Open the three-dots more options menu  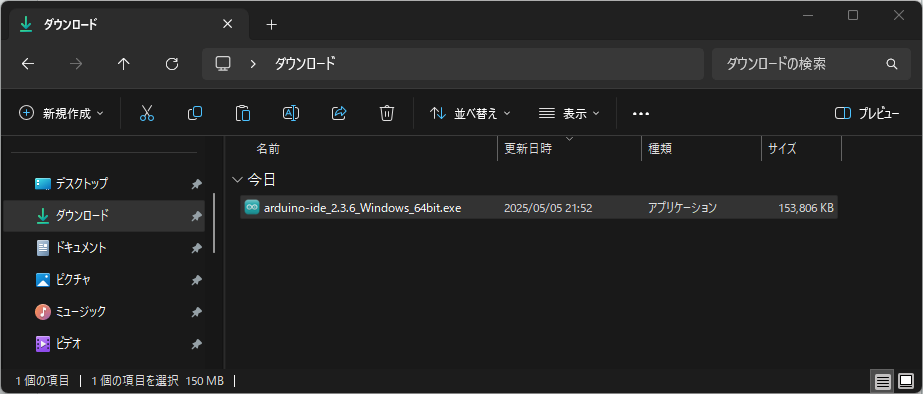(640, 114)
